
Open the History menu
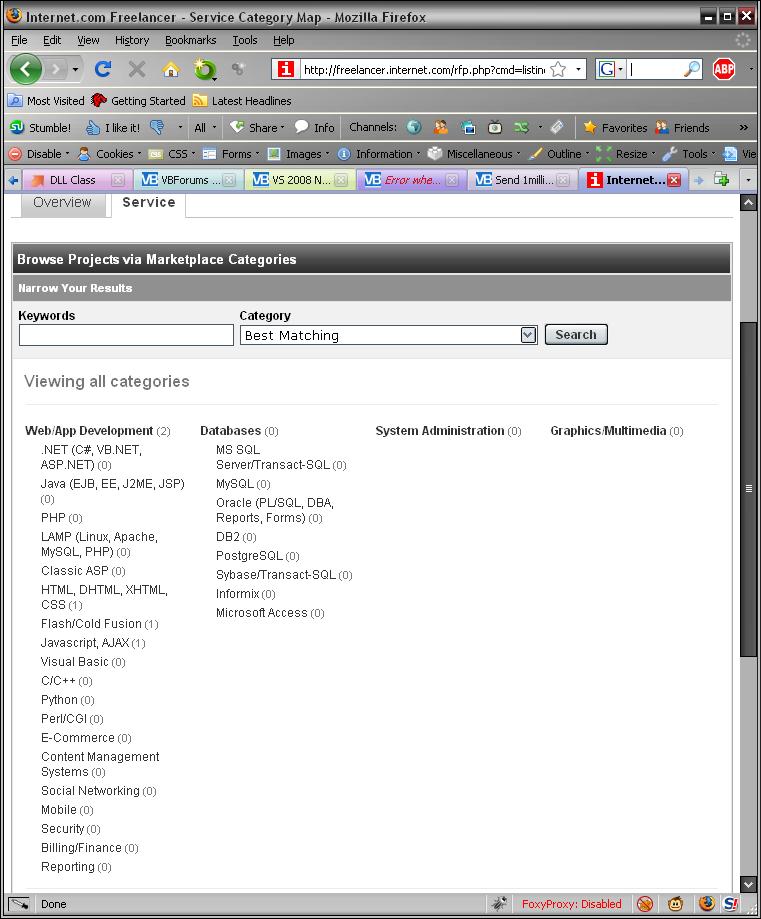pos(132,40)
